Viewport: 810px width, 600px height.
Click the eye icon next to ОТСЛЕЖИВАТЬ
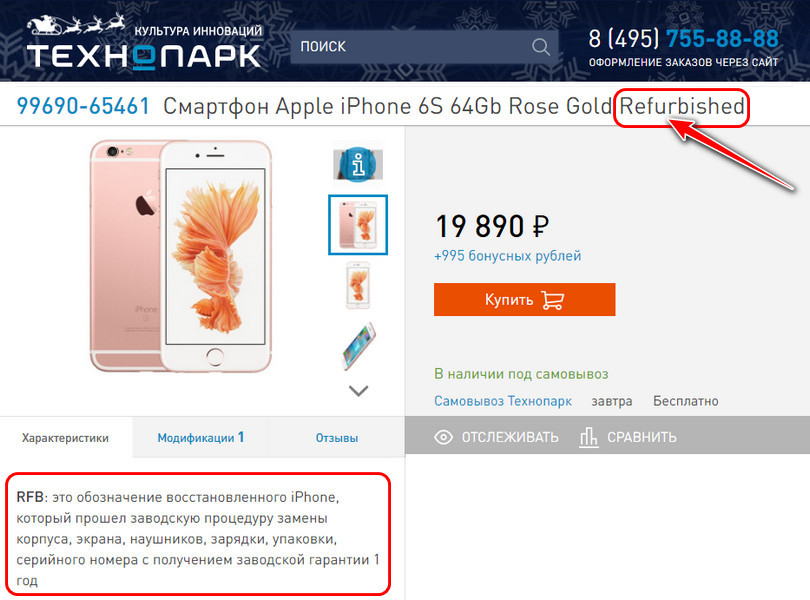(x=443, y=437)
